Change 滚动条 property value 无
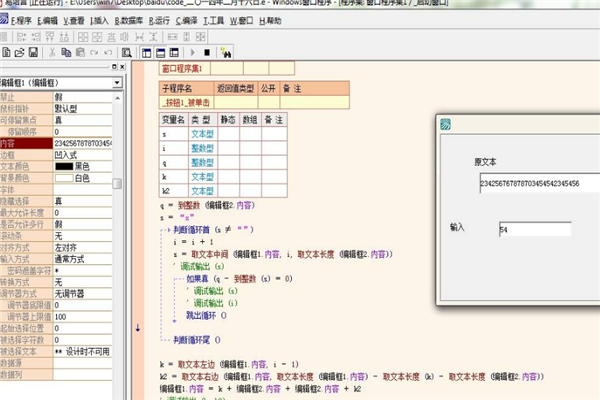 tap(83, 236)
